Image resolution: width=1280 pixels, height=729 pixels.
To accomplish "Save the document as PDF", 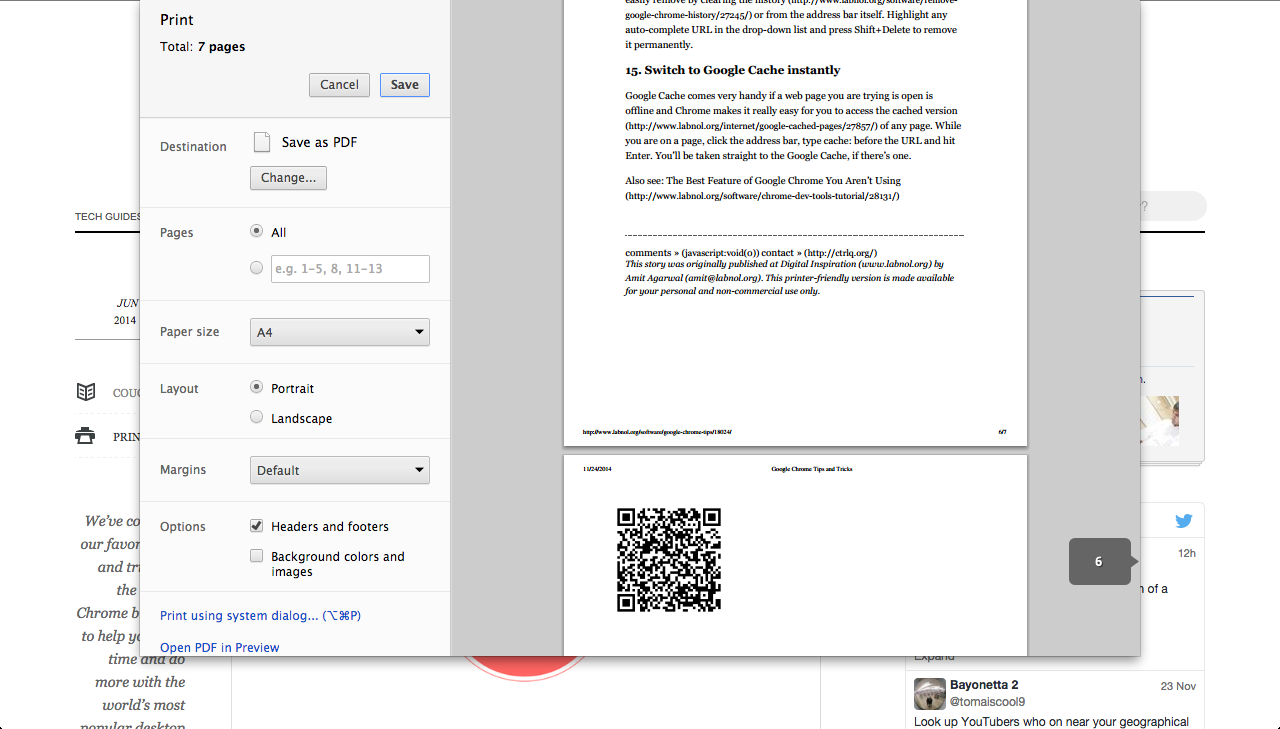I will pos(404,85).
